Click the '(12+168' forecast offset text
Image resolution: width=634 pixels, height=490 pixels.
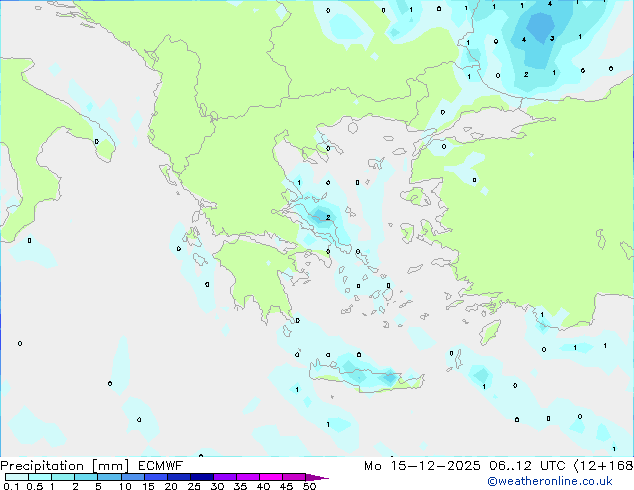(x=603, y=466)
